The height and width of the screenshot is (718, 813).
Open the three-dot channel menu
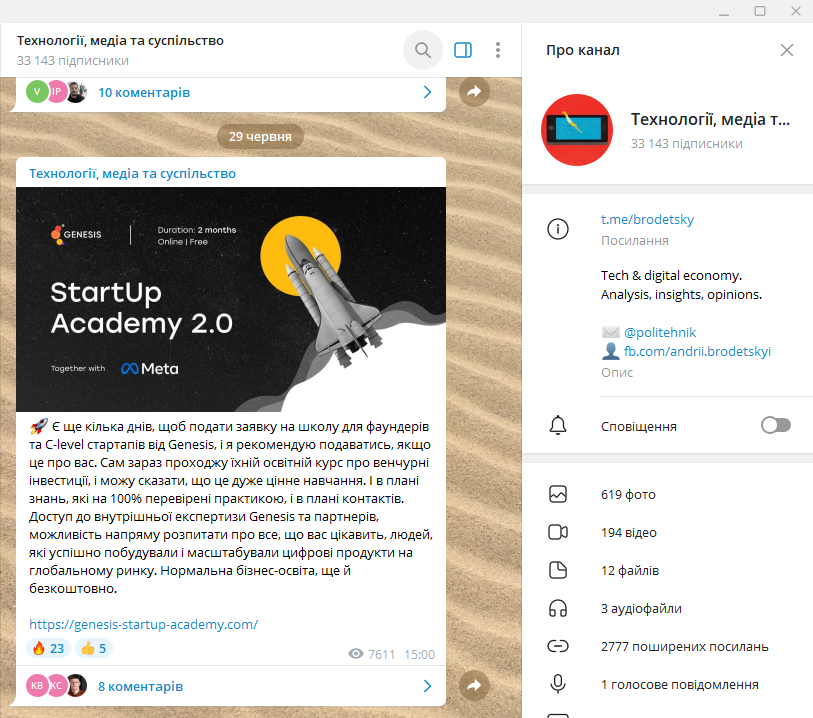(x=498, y=50)
